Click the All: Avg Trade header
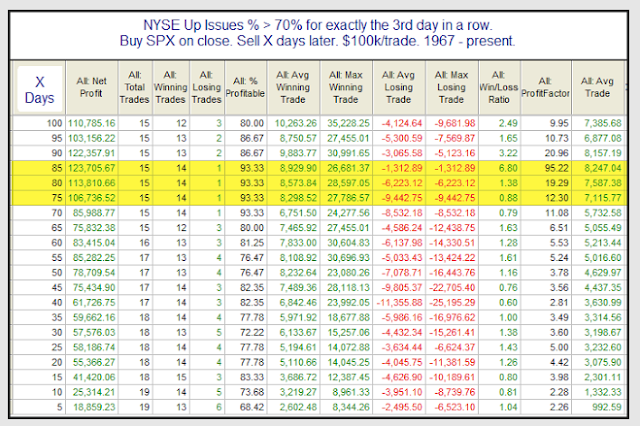 [x=598, y=88]
